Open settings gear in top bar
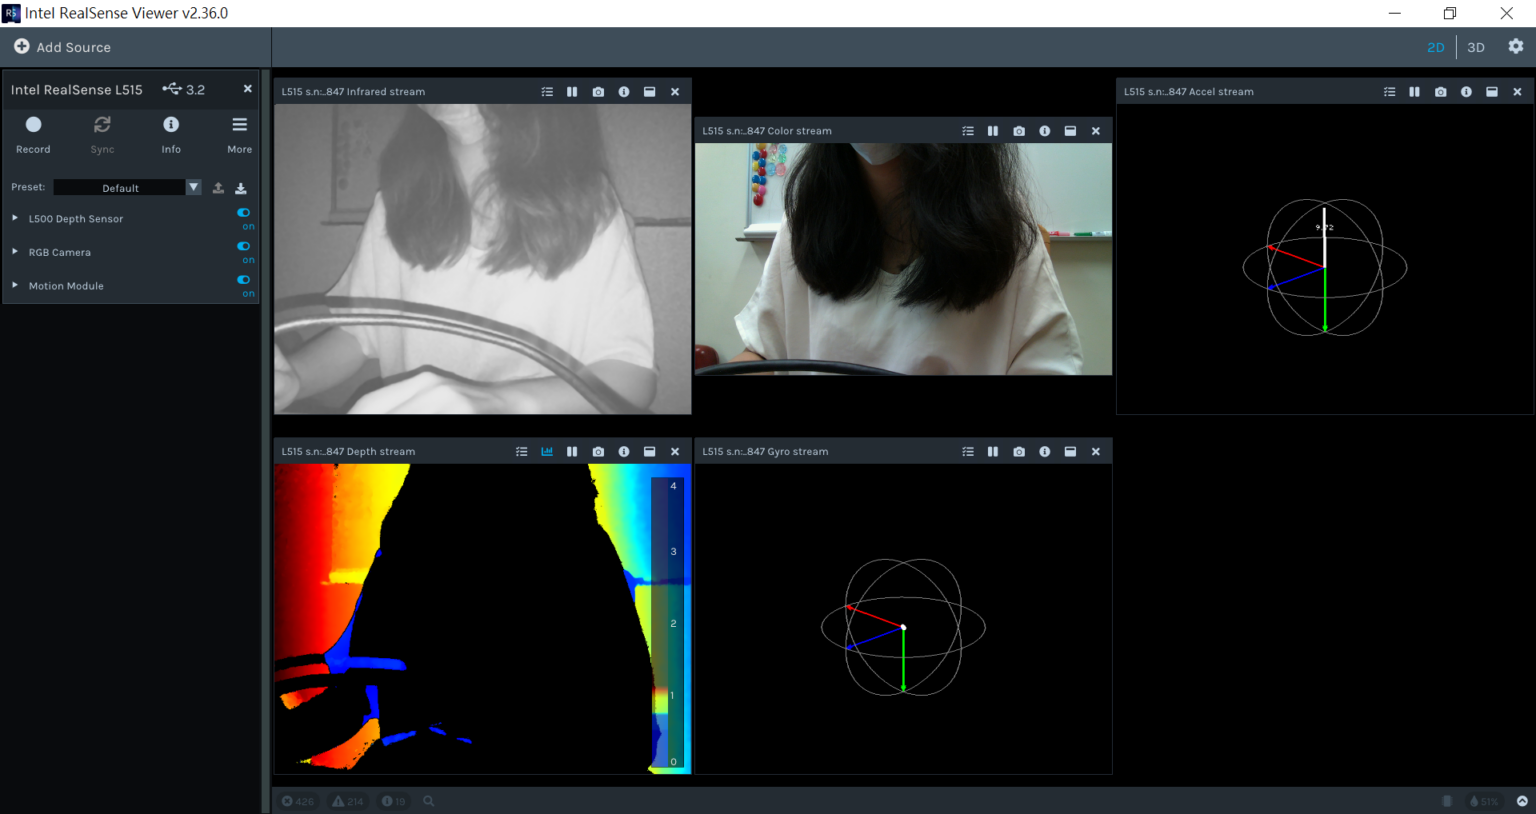Screen dimensions: 1536x814 1515,47
